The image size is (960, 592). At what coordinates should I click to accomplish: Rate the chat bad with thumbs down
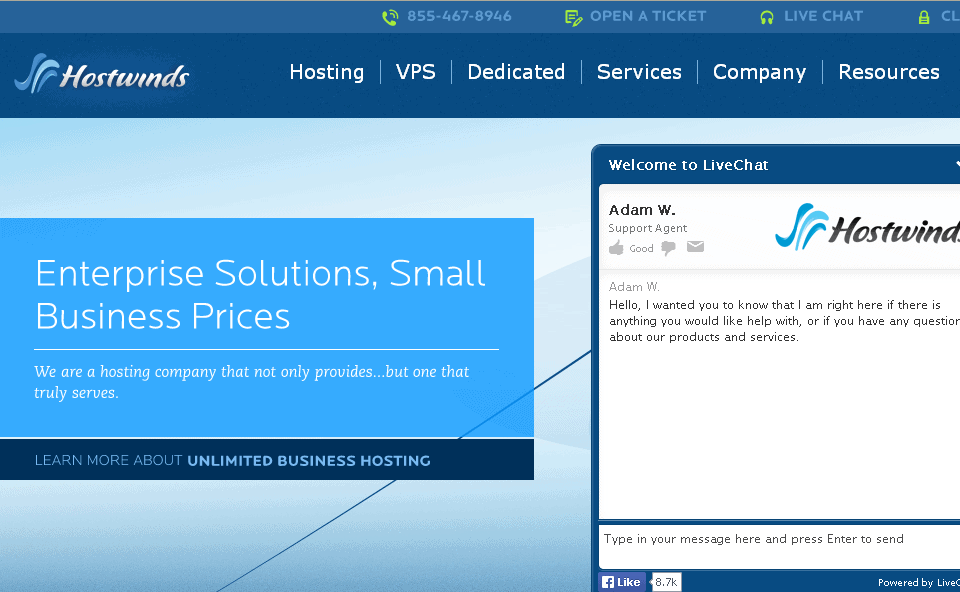click(668, 248)
